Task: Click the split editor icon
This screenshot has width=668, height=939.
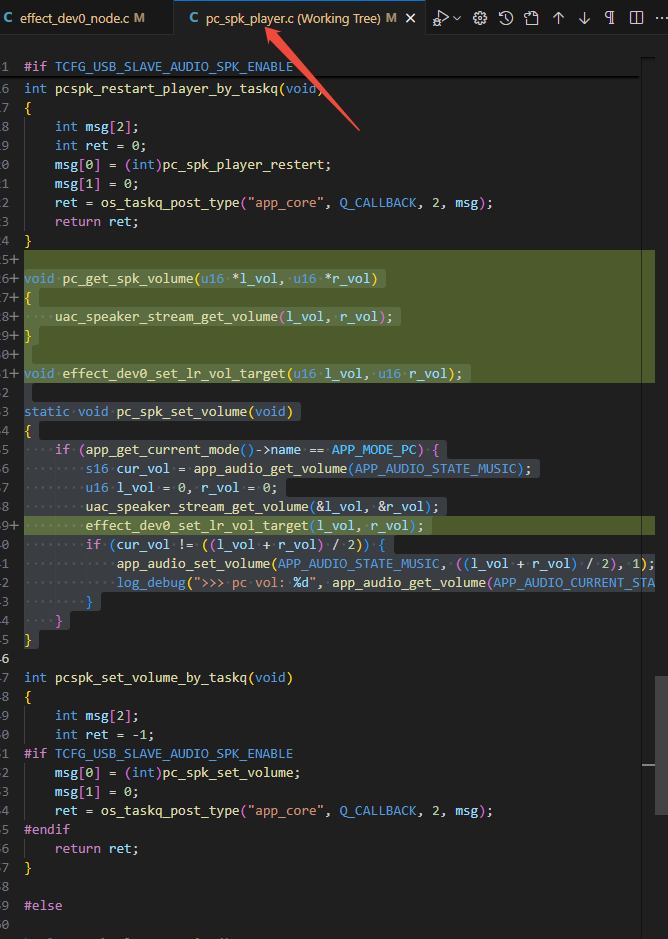Action: (636, 18)
